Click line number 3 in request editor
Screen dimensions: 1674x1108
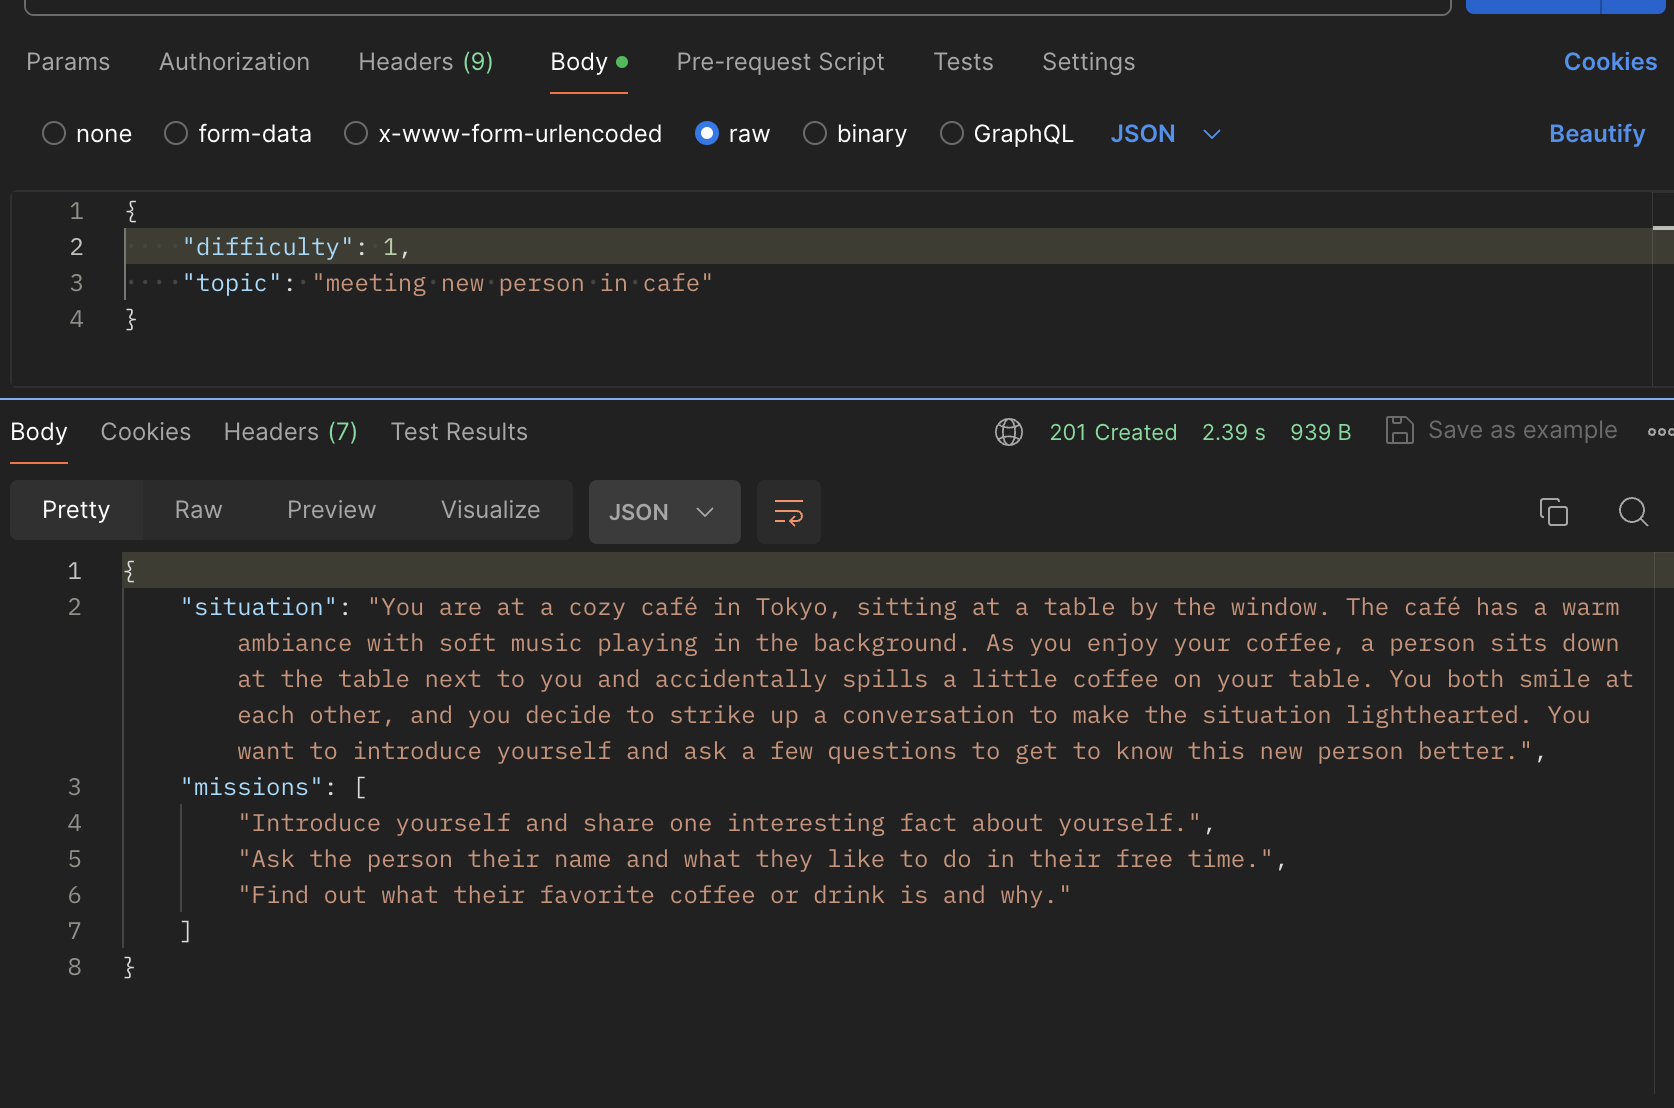[76, 283]
